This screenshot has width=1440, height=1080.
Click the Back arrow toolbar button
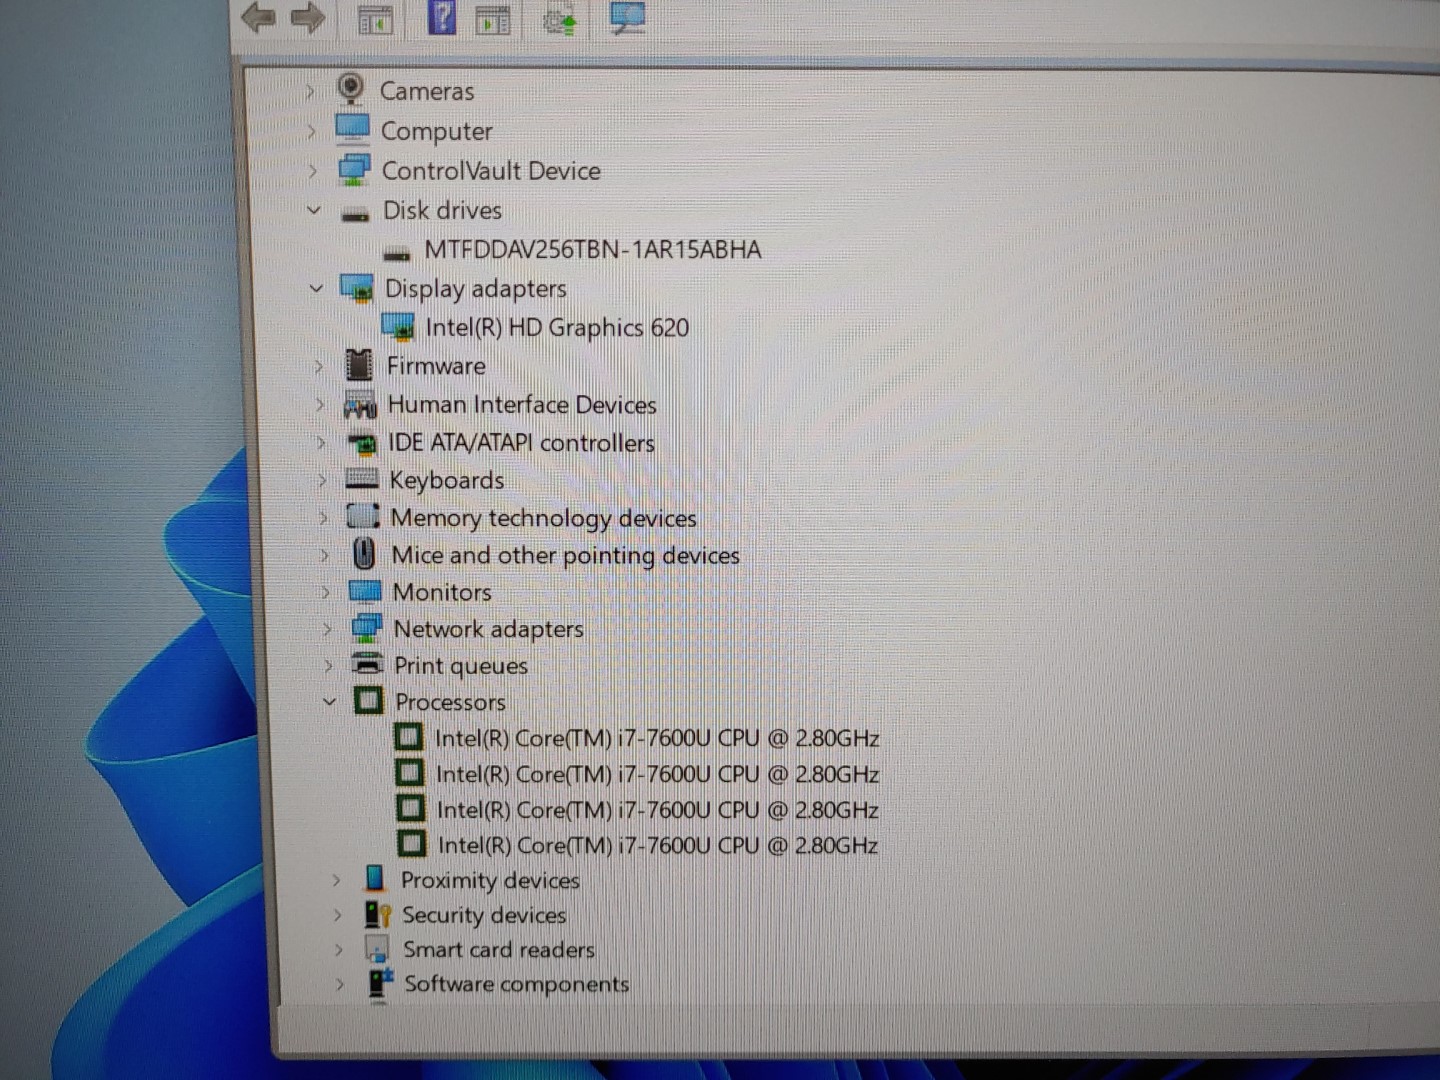coord(260,17)
